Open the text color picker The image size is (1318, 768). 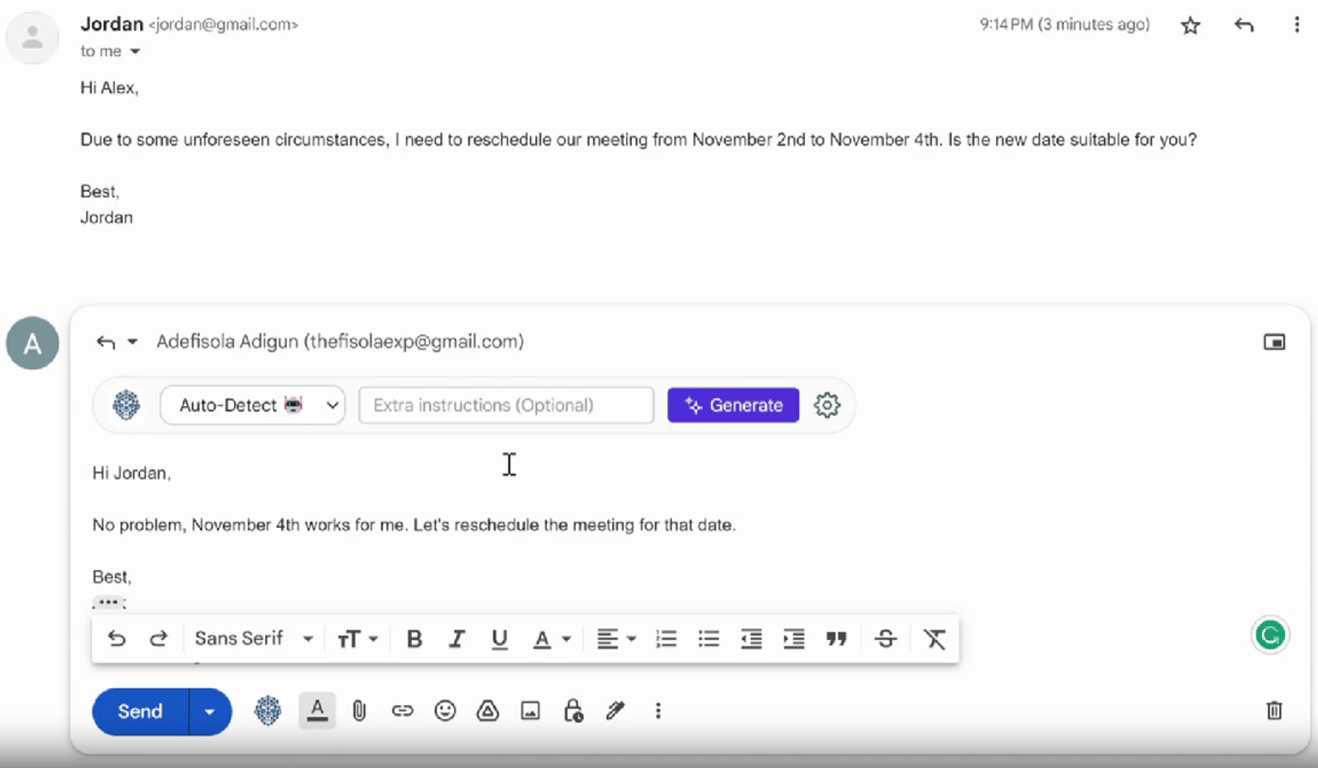pos(551,639)
